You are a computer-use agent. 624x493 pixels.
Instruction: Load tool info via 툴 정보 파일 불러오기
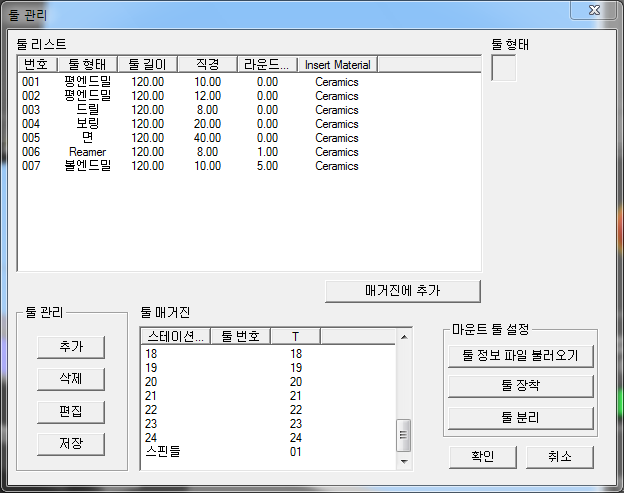521,356
